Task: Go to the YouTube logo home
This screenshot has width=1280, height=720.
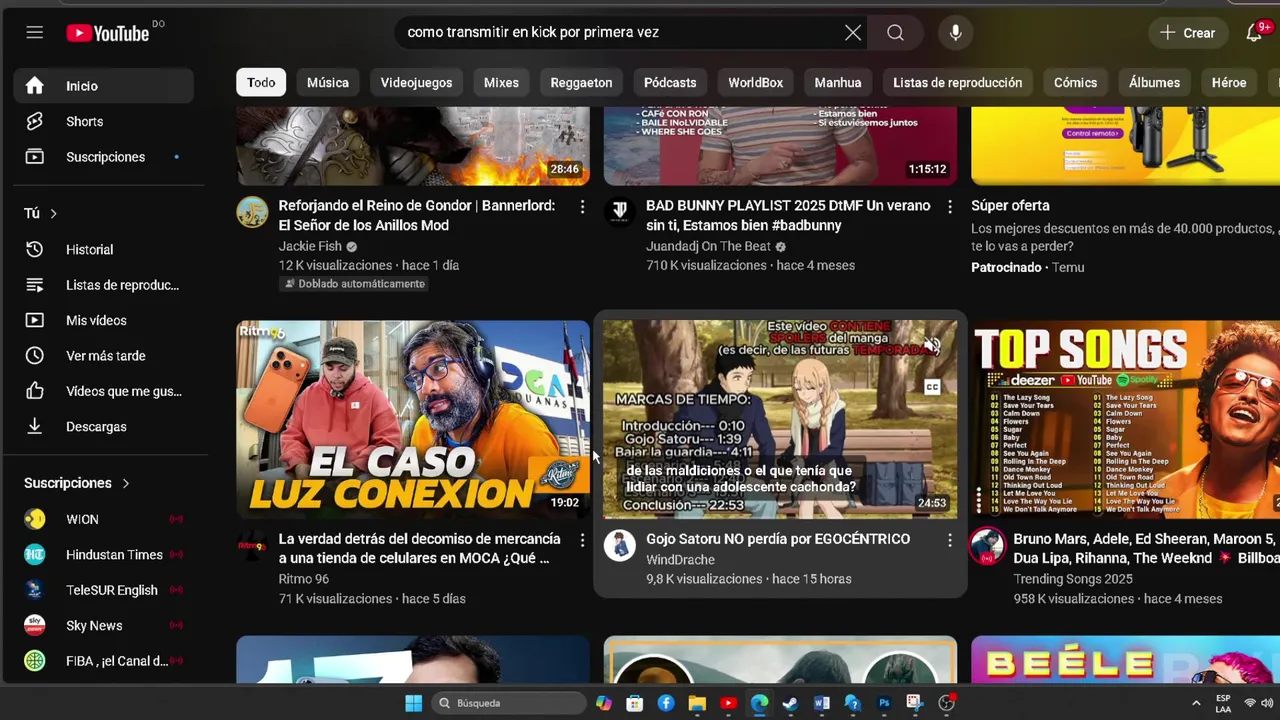Action: click(108, 33)
